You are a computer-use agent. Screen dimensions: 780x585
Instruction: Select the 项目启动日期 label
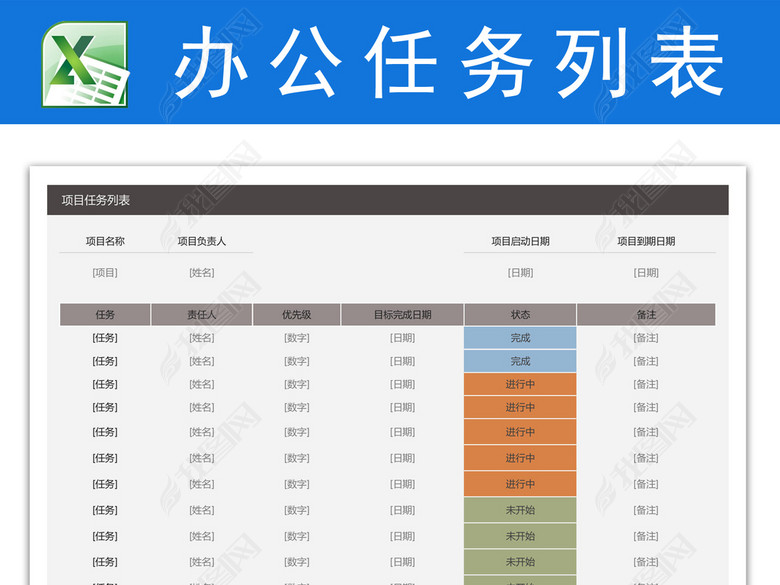520,241
